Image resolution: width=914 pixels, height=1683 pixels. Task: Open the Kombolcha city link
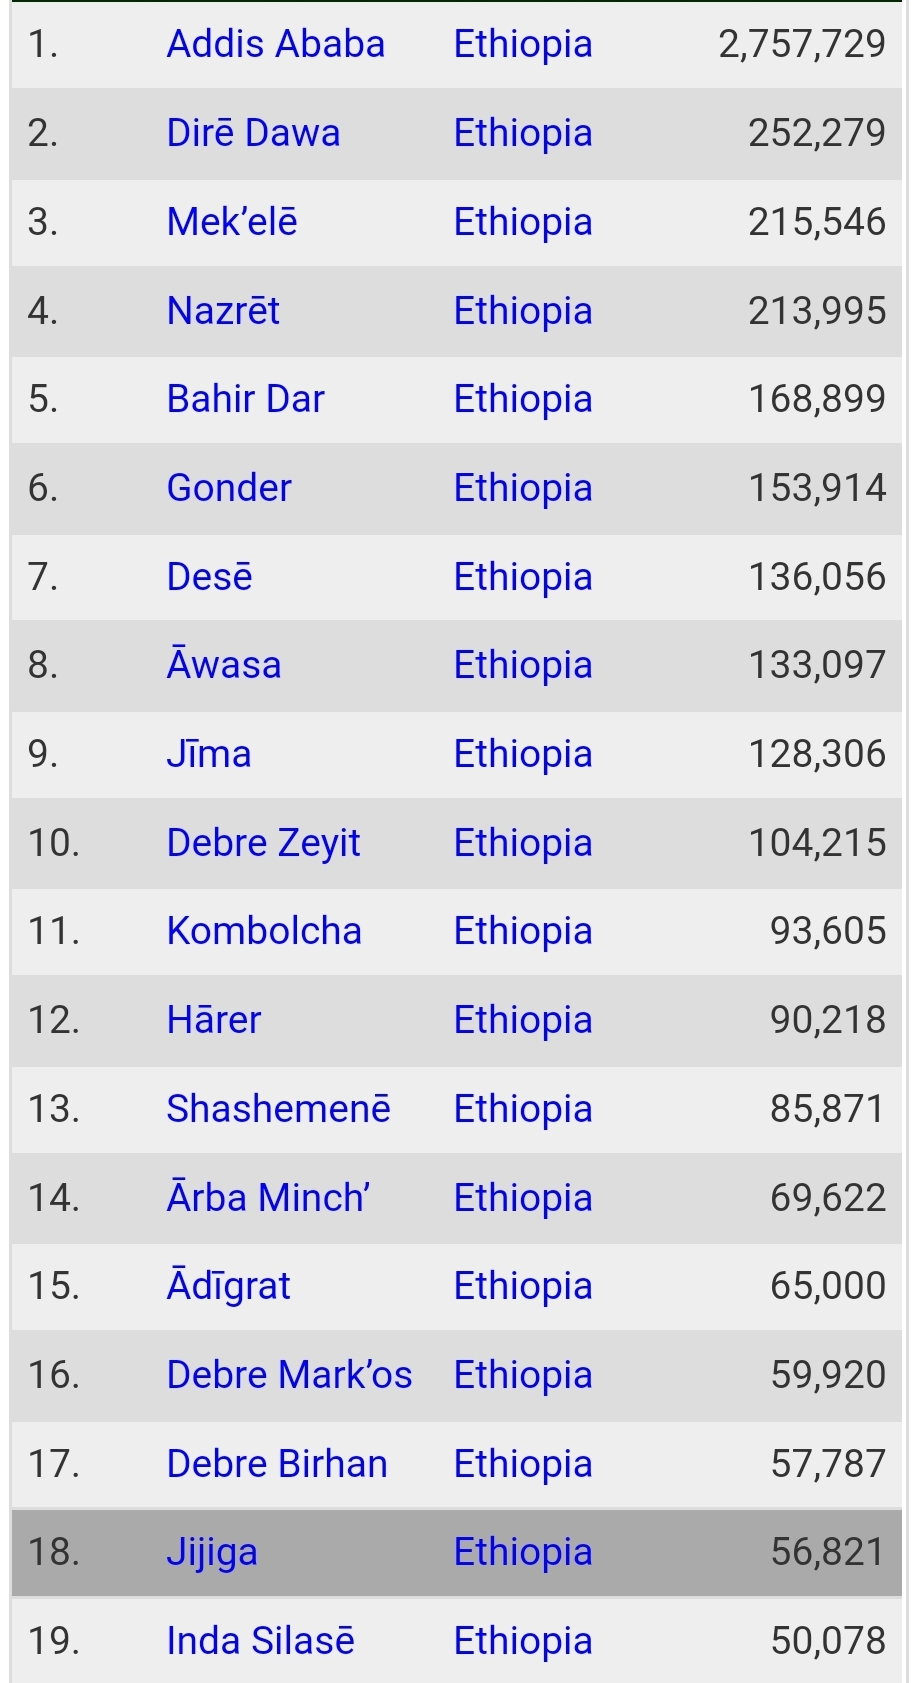point(264,931)
